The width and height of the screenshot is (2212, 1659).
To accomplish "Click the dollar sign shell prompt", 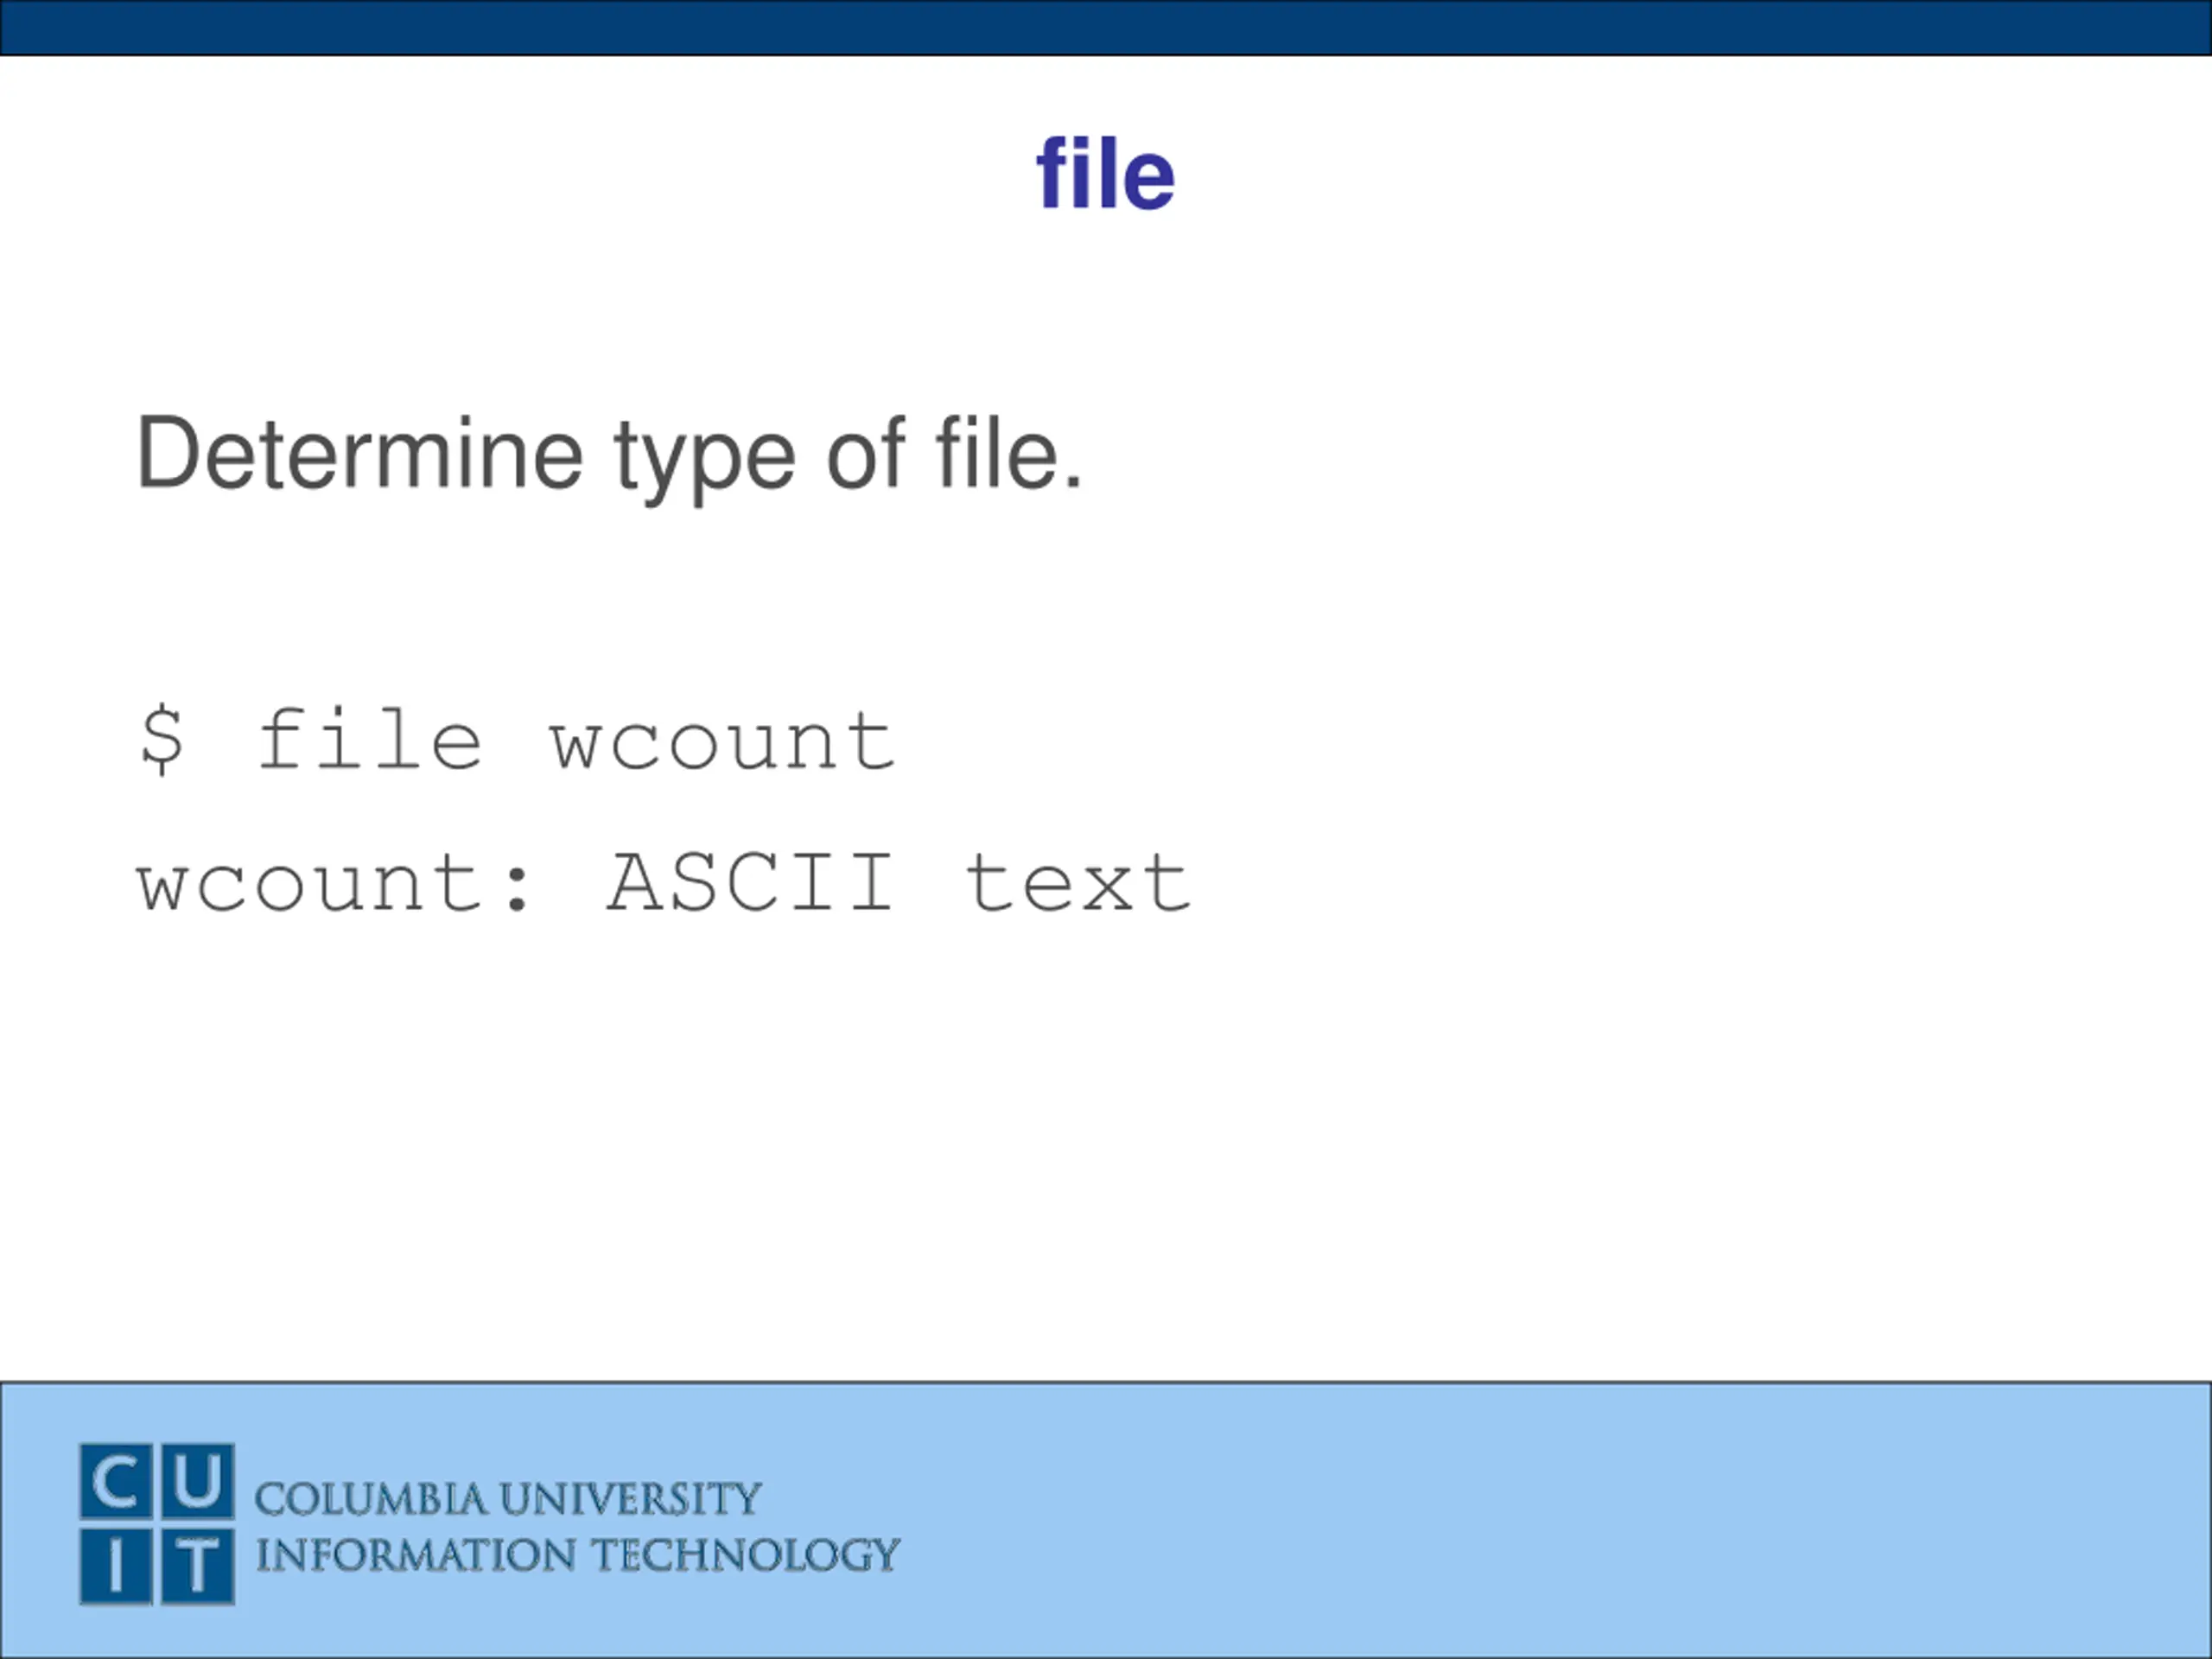I will (162, 739).
